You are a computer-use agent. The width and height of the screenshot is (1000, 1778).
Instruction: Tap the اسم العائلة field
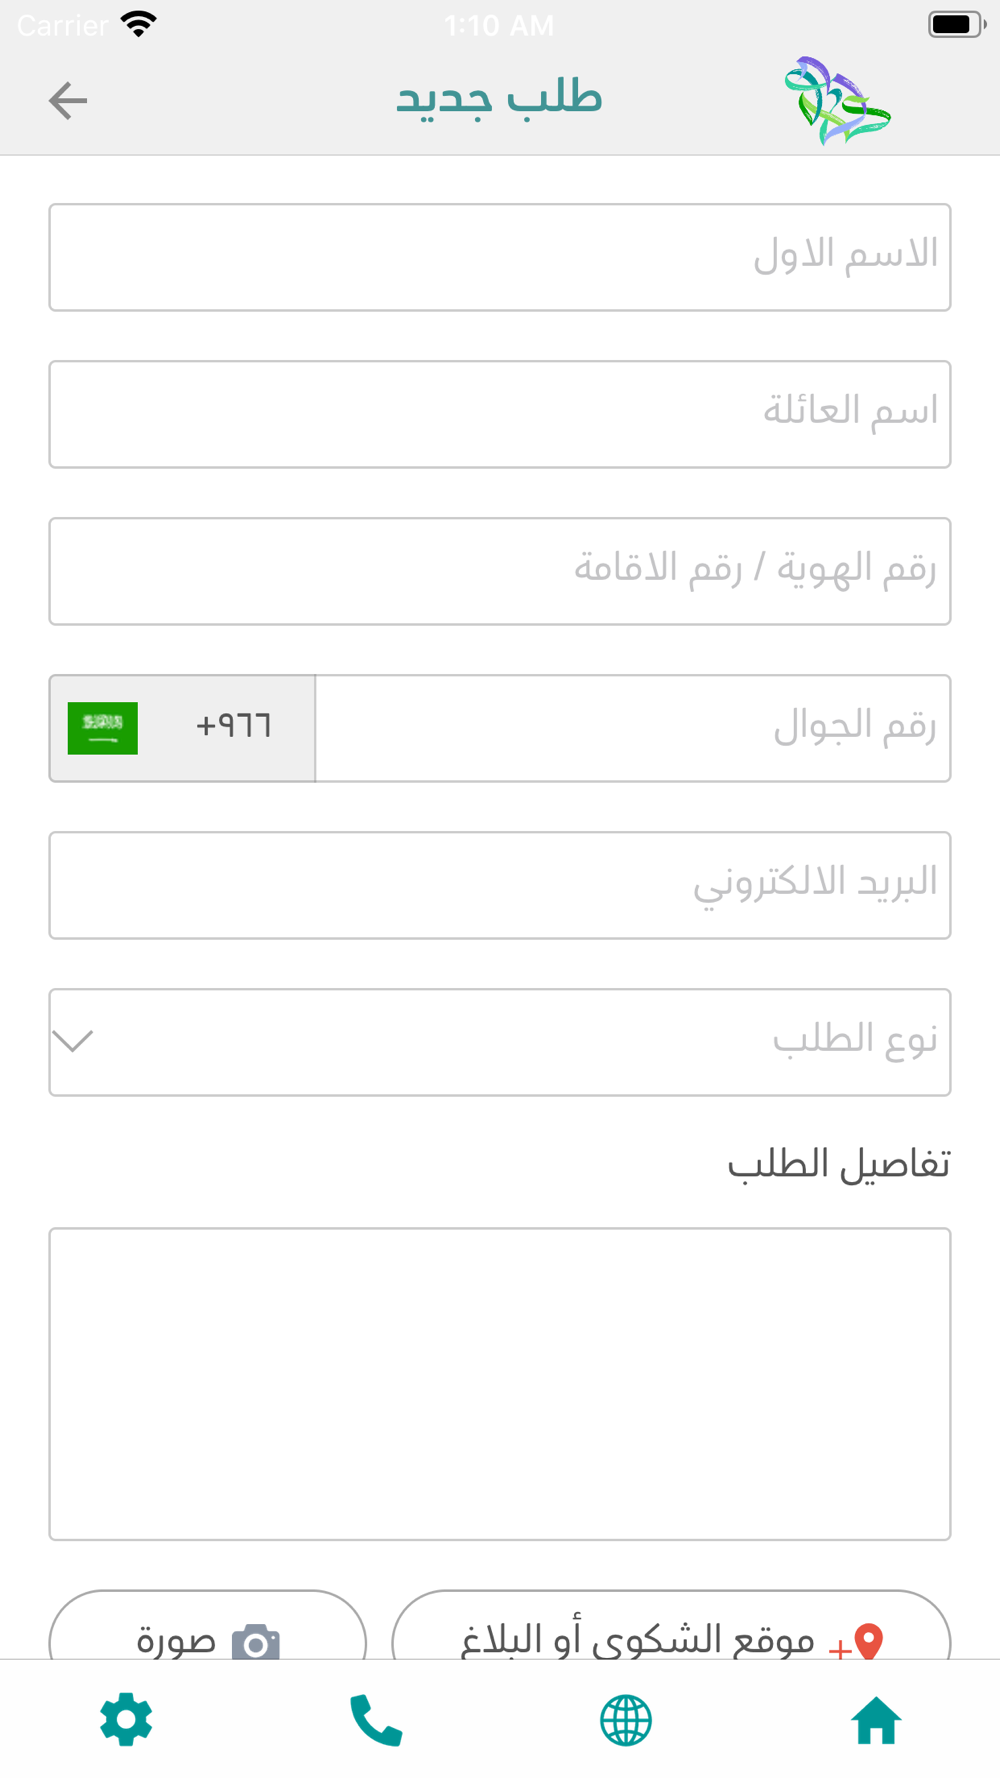(x=500, y=414)
